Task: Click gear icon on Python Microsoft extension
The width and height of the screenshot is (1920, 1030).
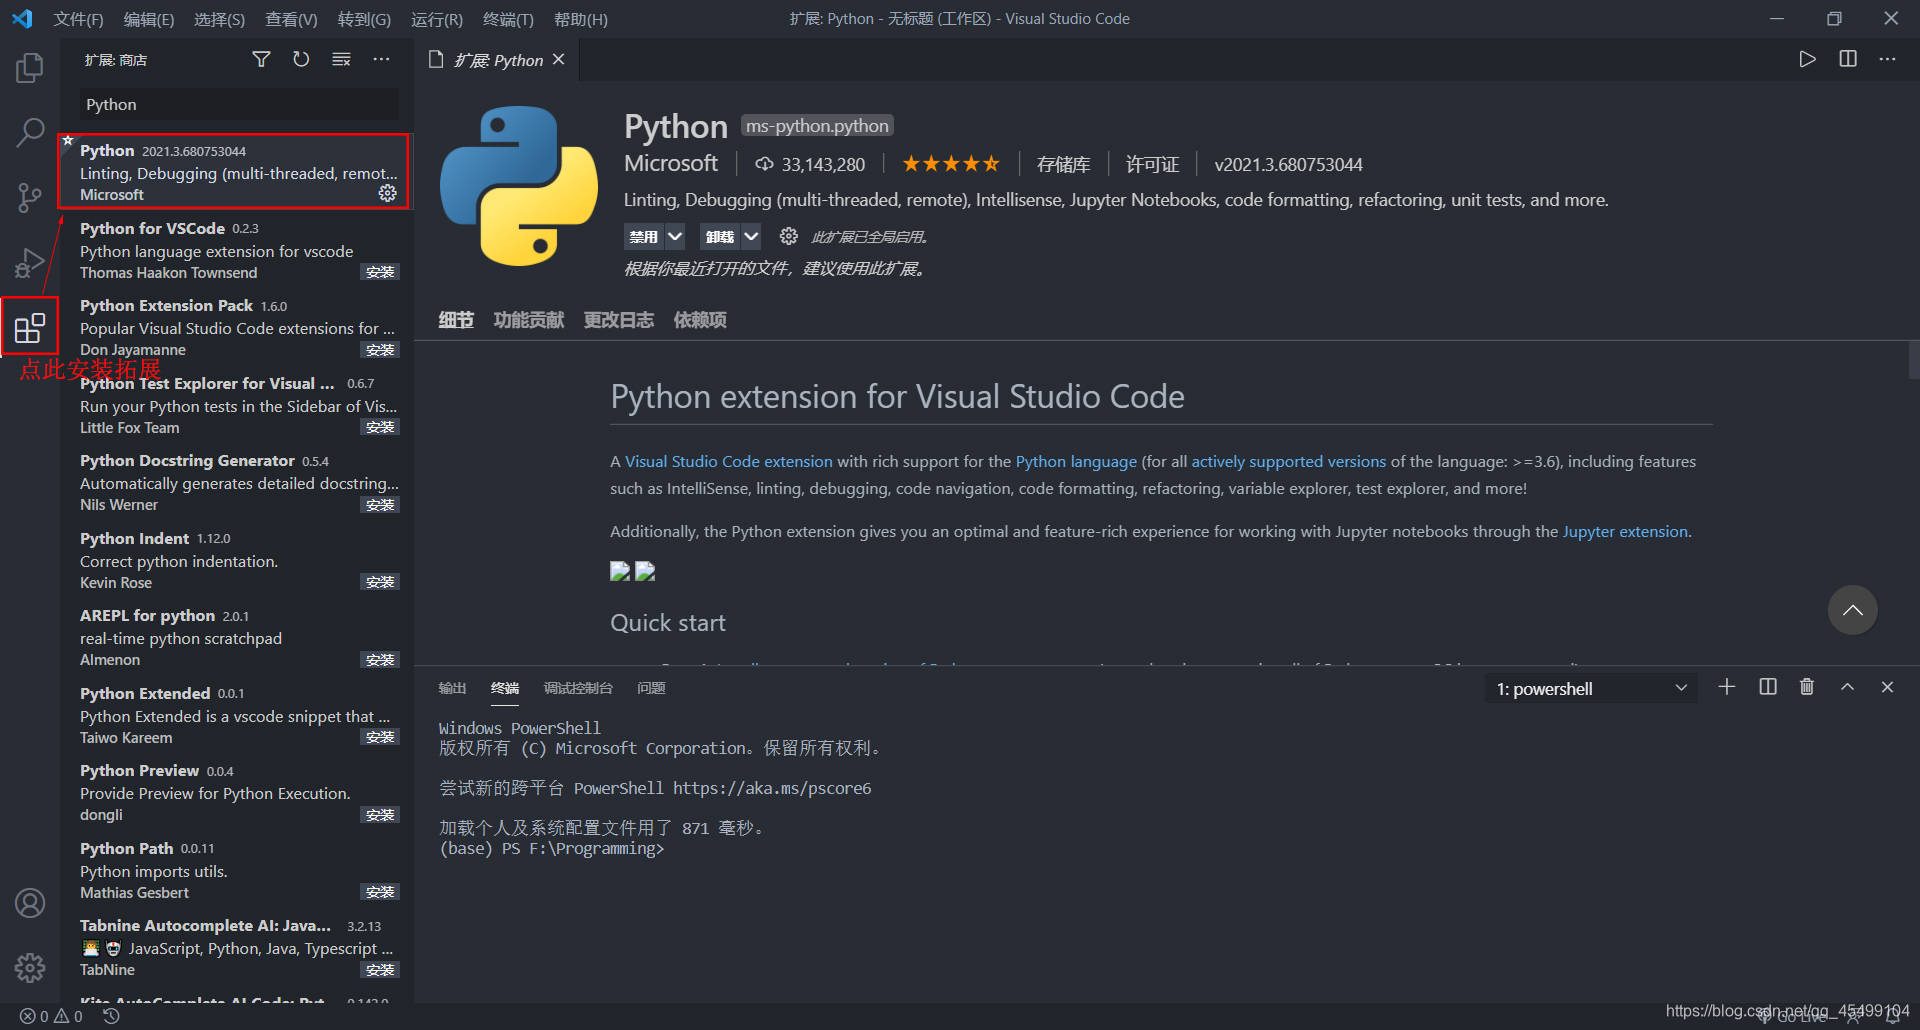Action: pyautogui.click(x=388, y=193)
